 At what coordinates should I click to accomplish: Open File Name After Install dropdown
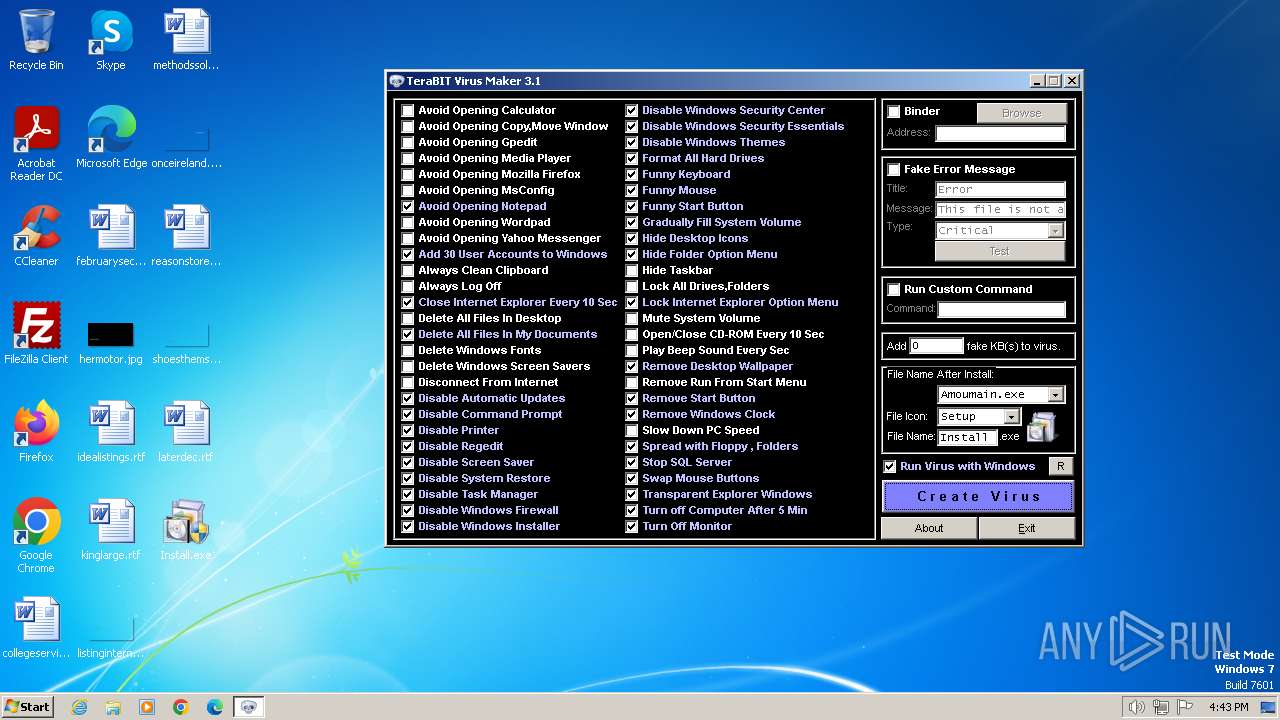(x=1055, y=395)
